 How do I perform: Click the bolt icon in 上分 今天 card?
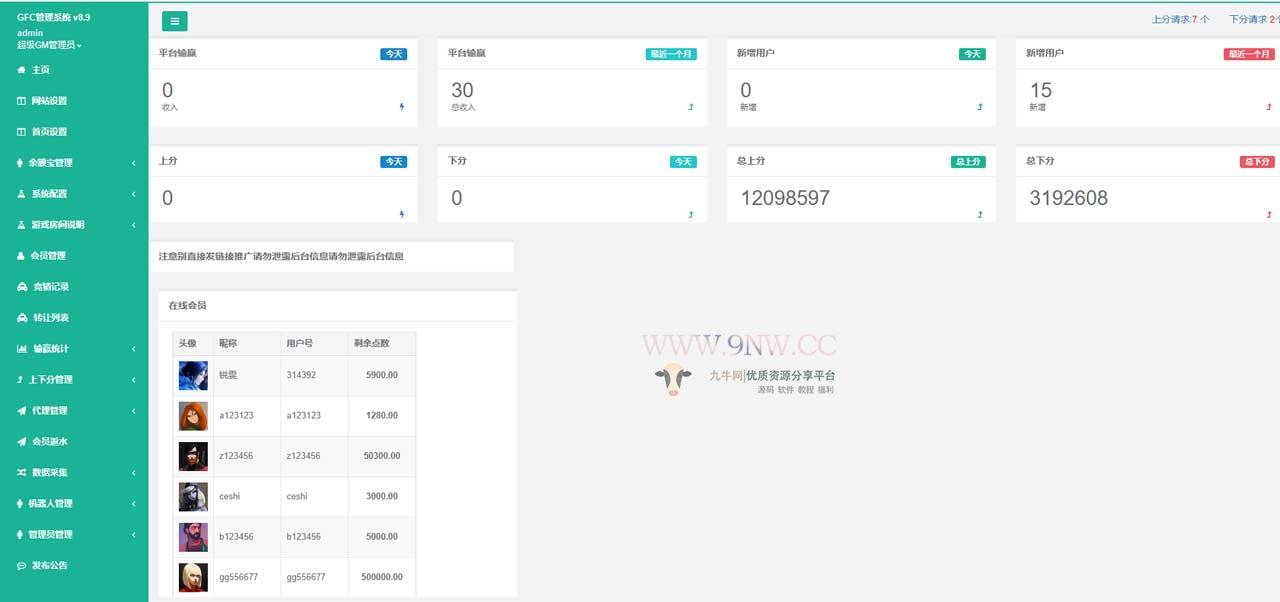[x=402, y=214]
